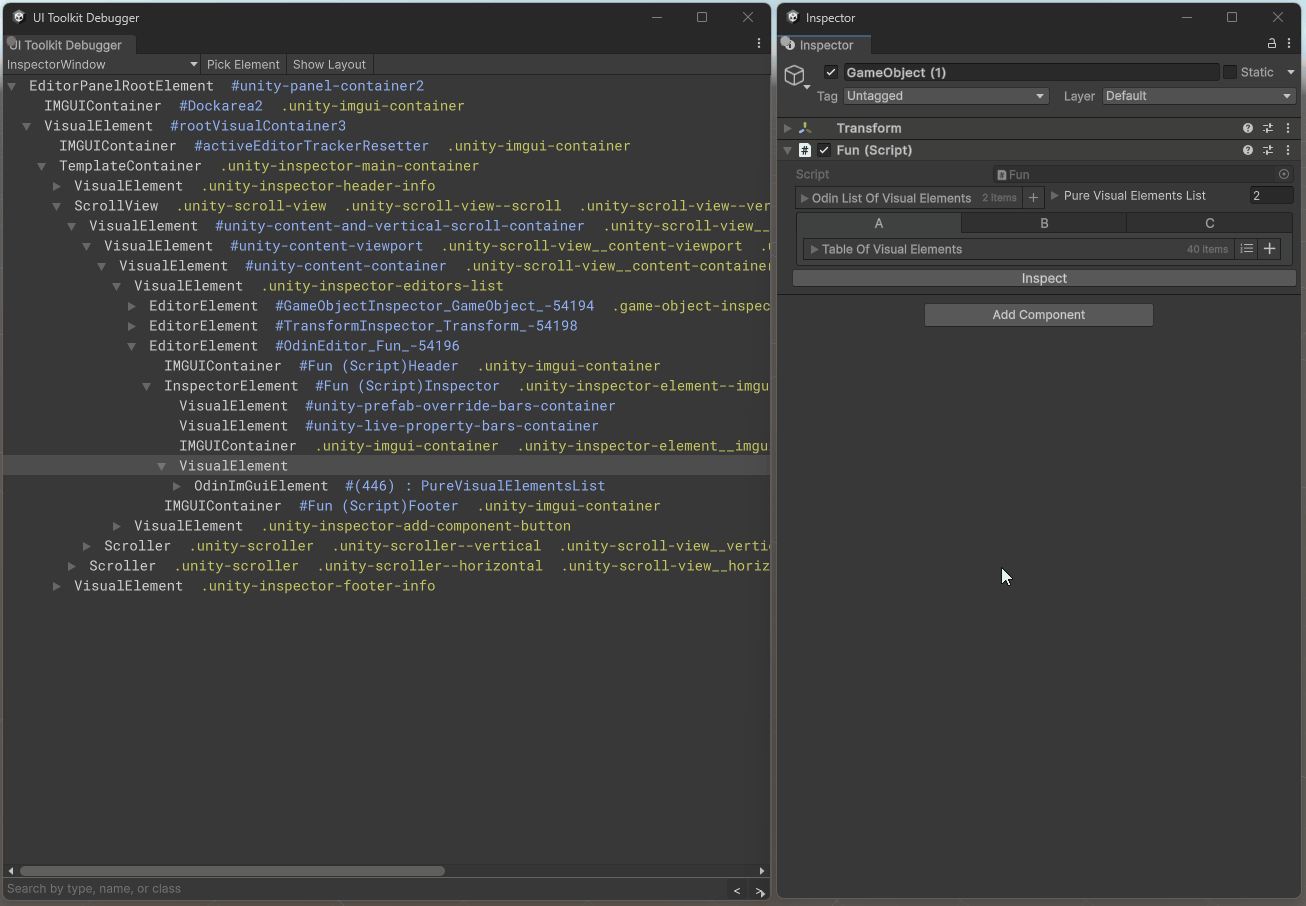Select EditorElement #TransformInspector_Transform_-54198 row
1306x906 pixels.
387,326
